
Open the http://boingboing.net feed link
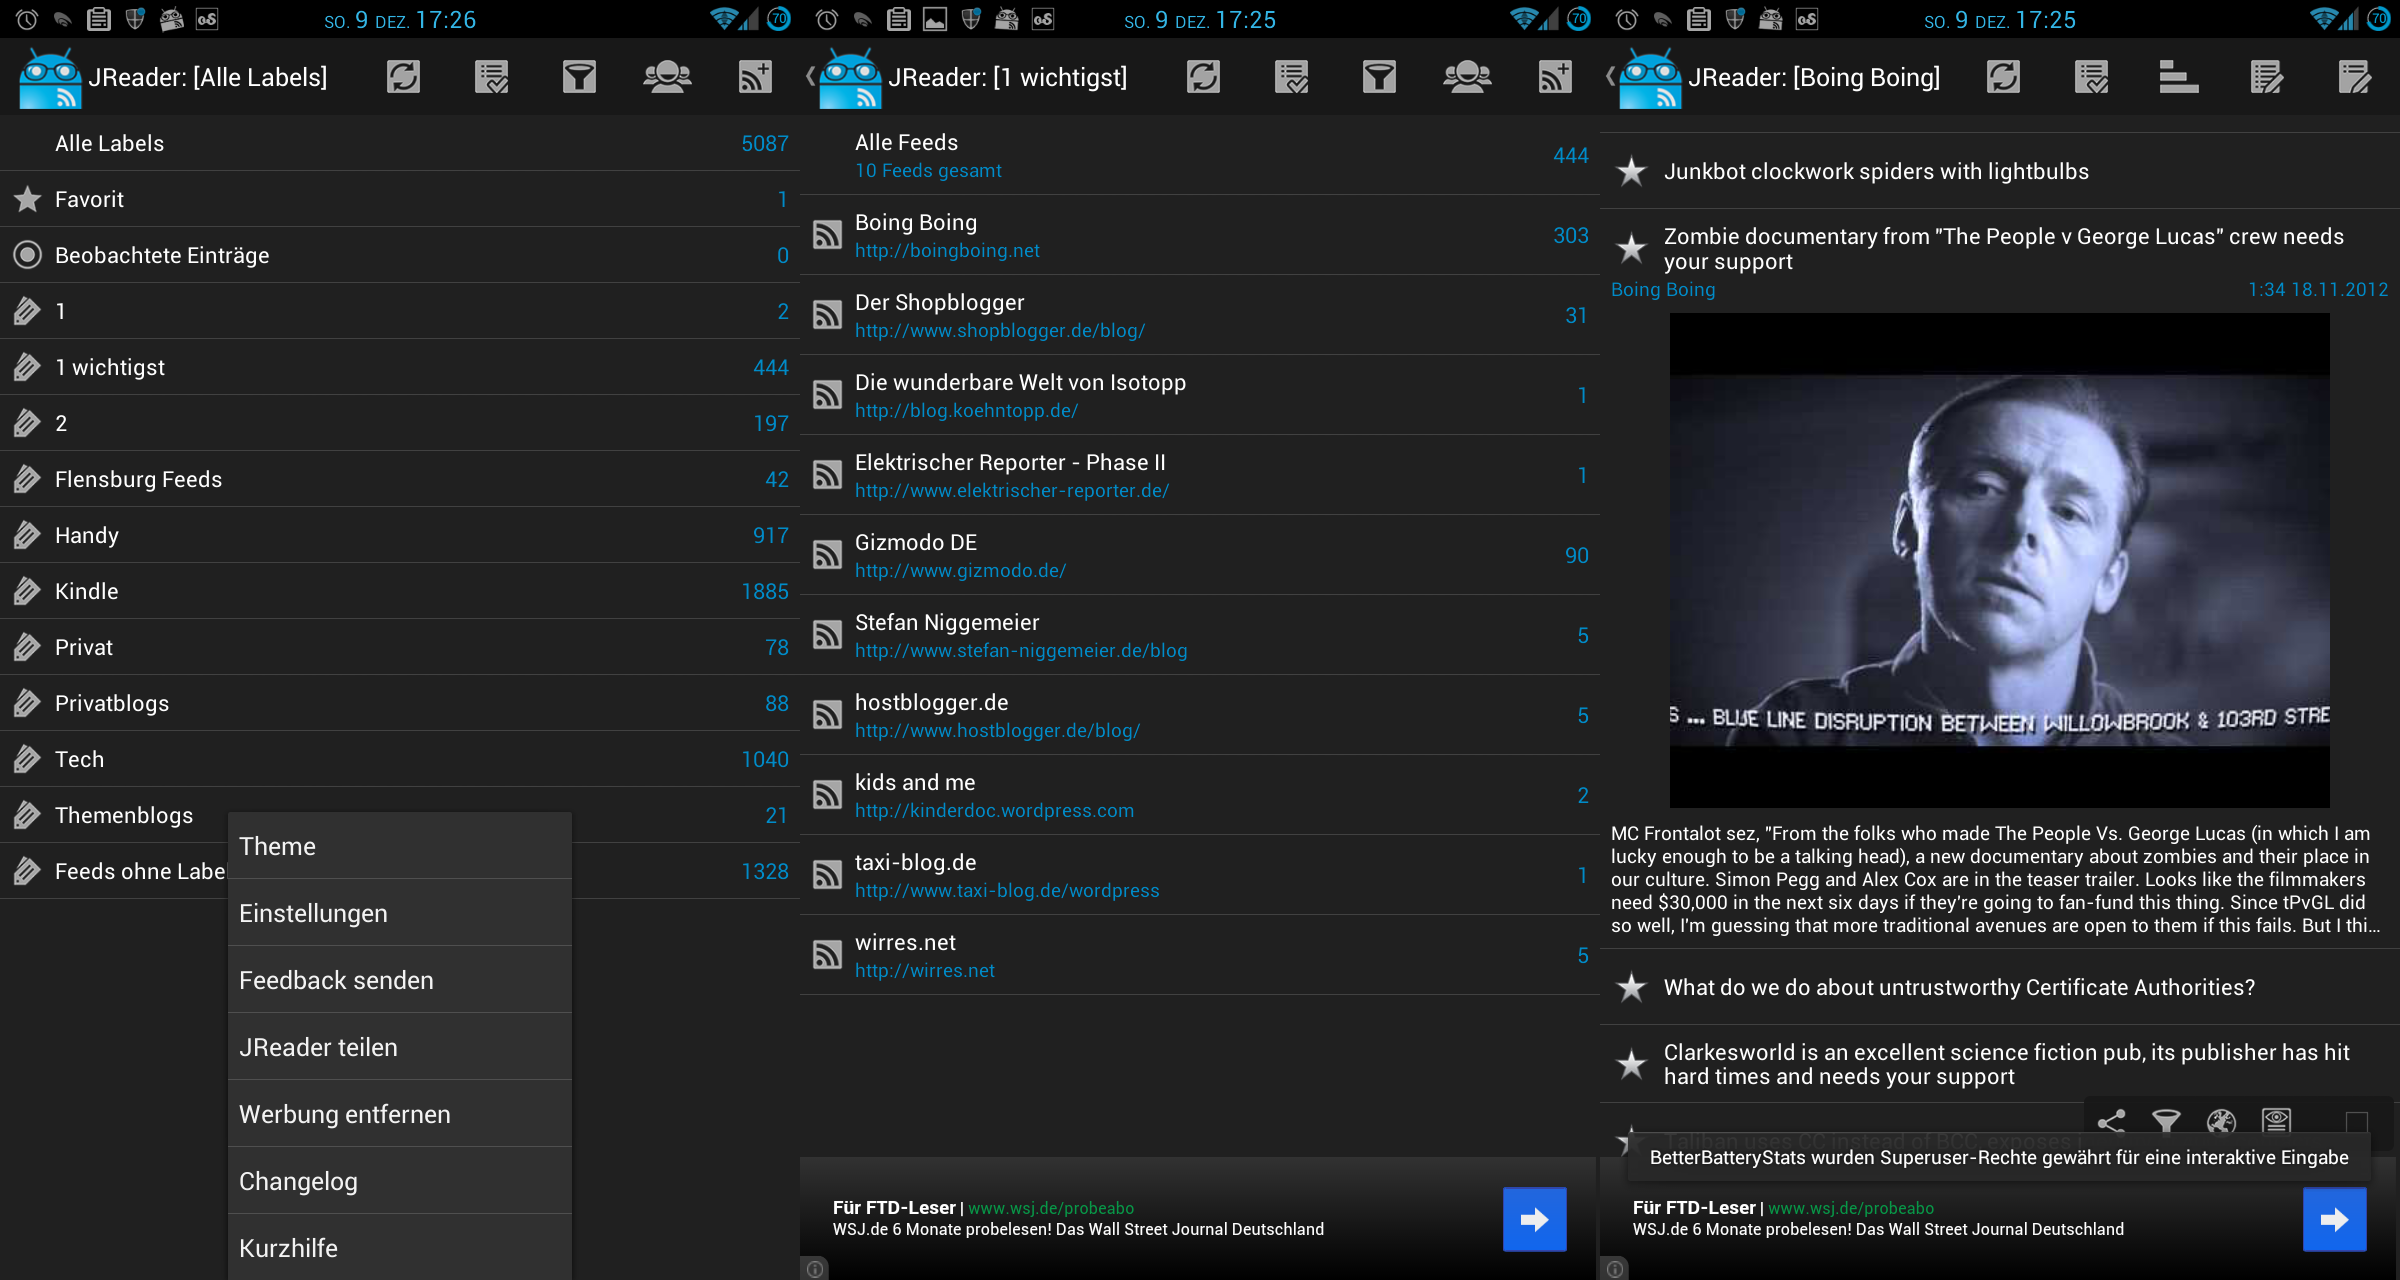coord(947,251)
